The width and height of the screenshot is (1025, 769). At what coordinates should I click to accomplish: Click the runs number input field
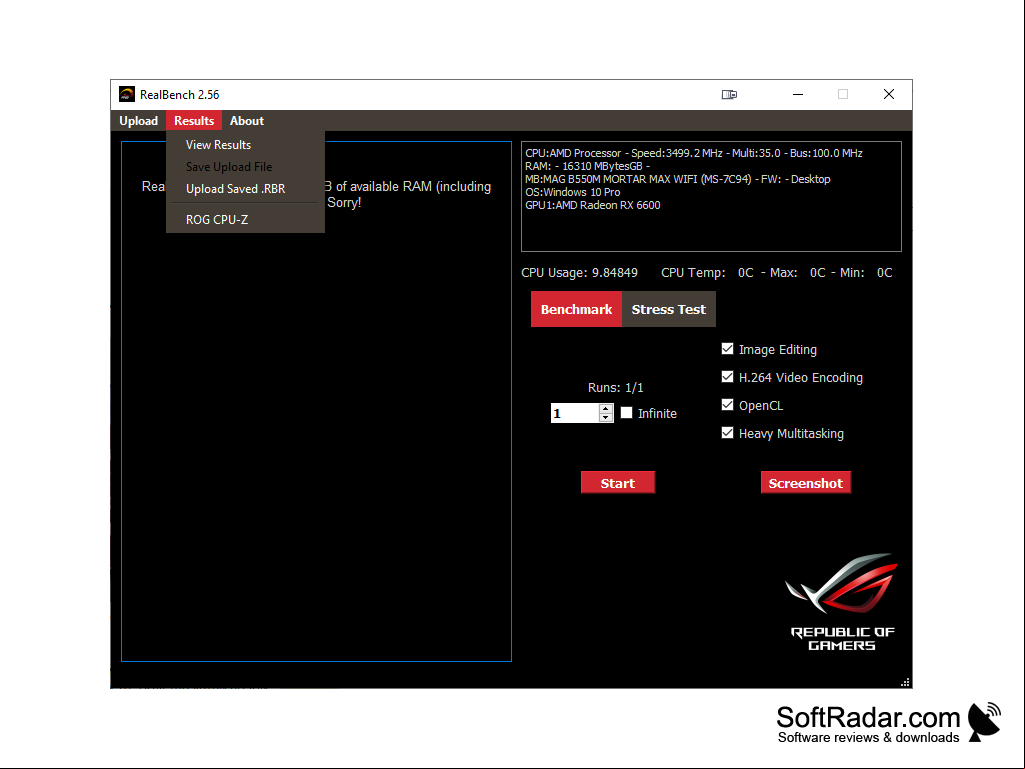pos(575,413)
